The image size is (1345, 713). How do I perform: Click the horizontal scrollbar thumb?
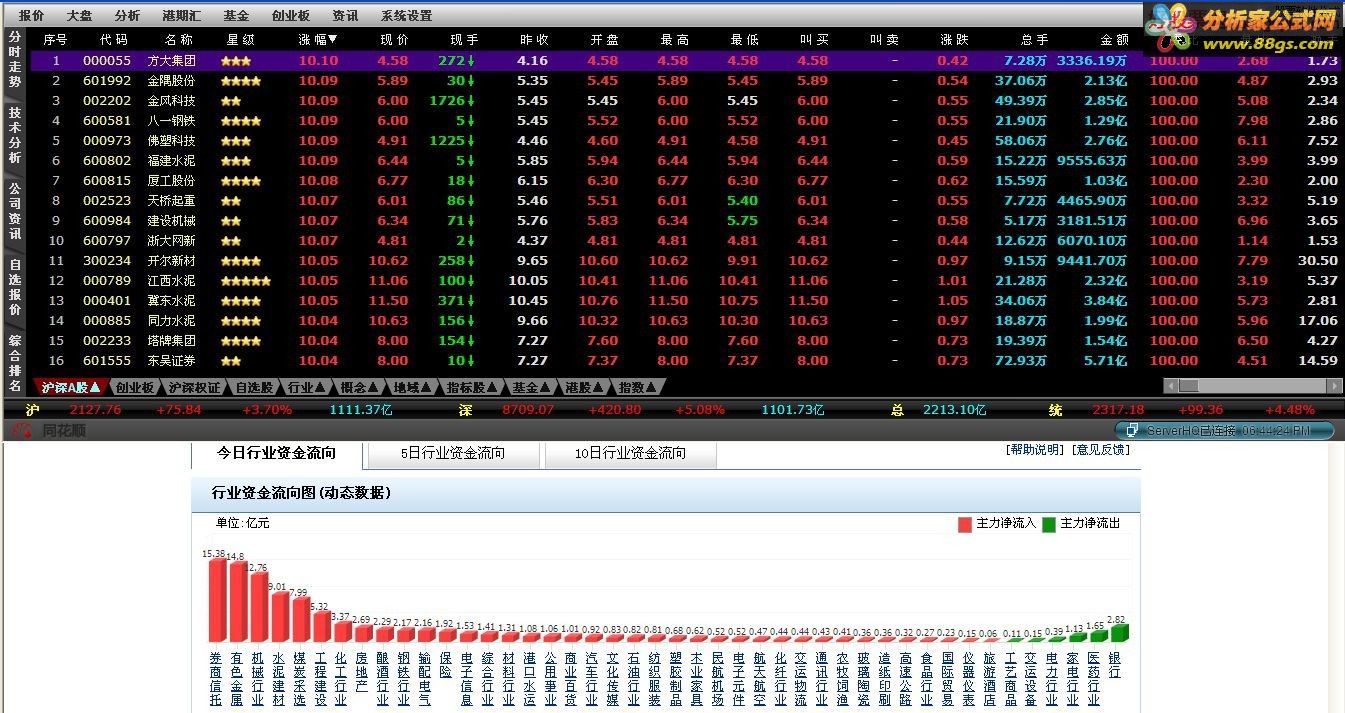pyautogui.click(x=1189, y=386)
